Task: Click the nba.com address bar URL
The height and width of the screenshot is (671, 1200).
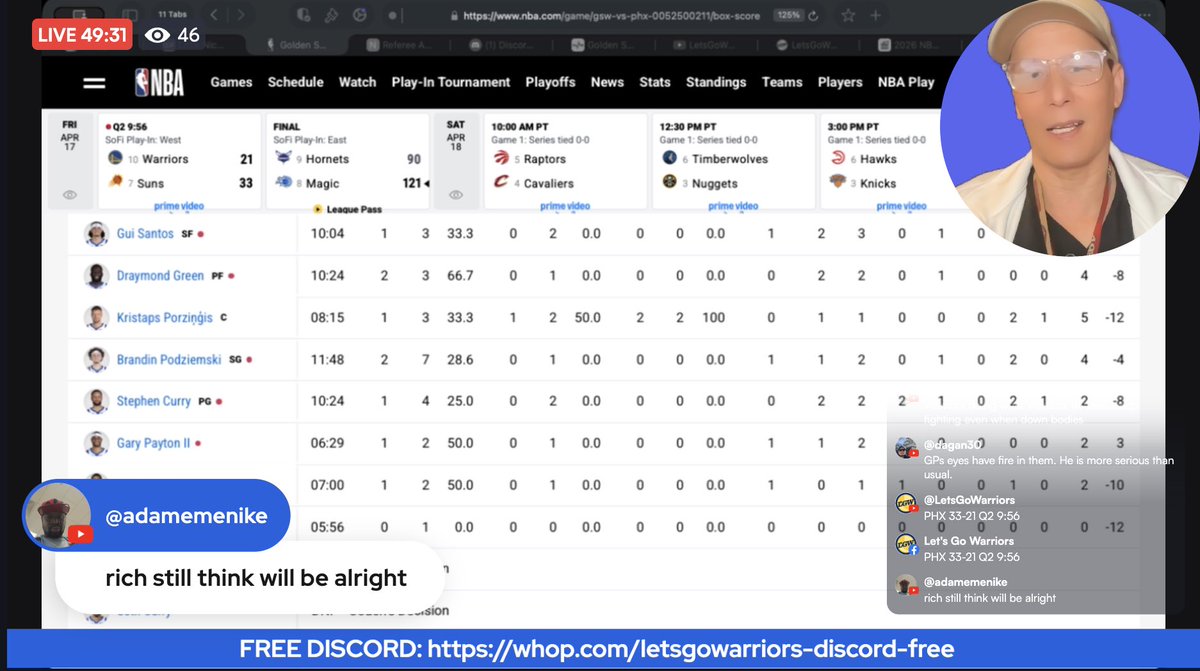Action: click(x=614, y=16)
